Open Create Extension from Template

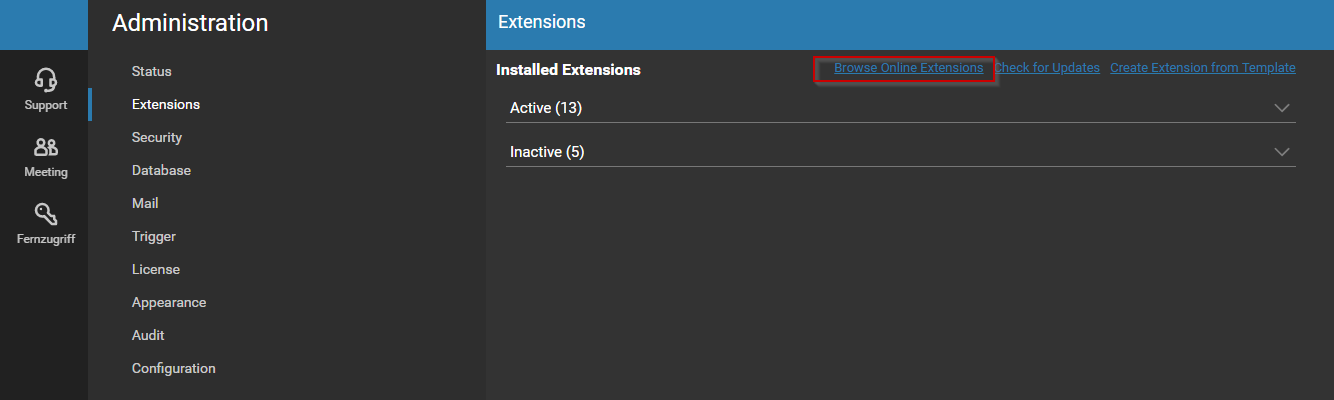(x=1202, y=68)
